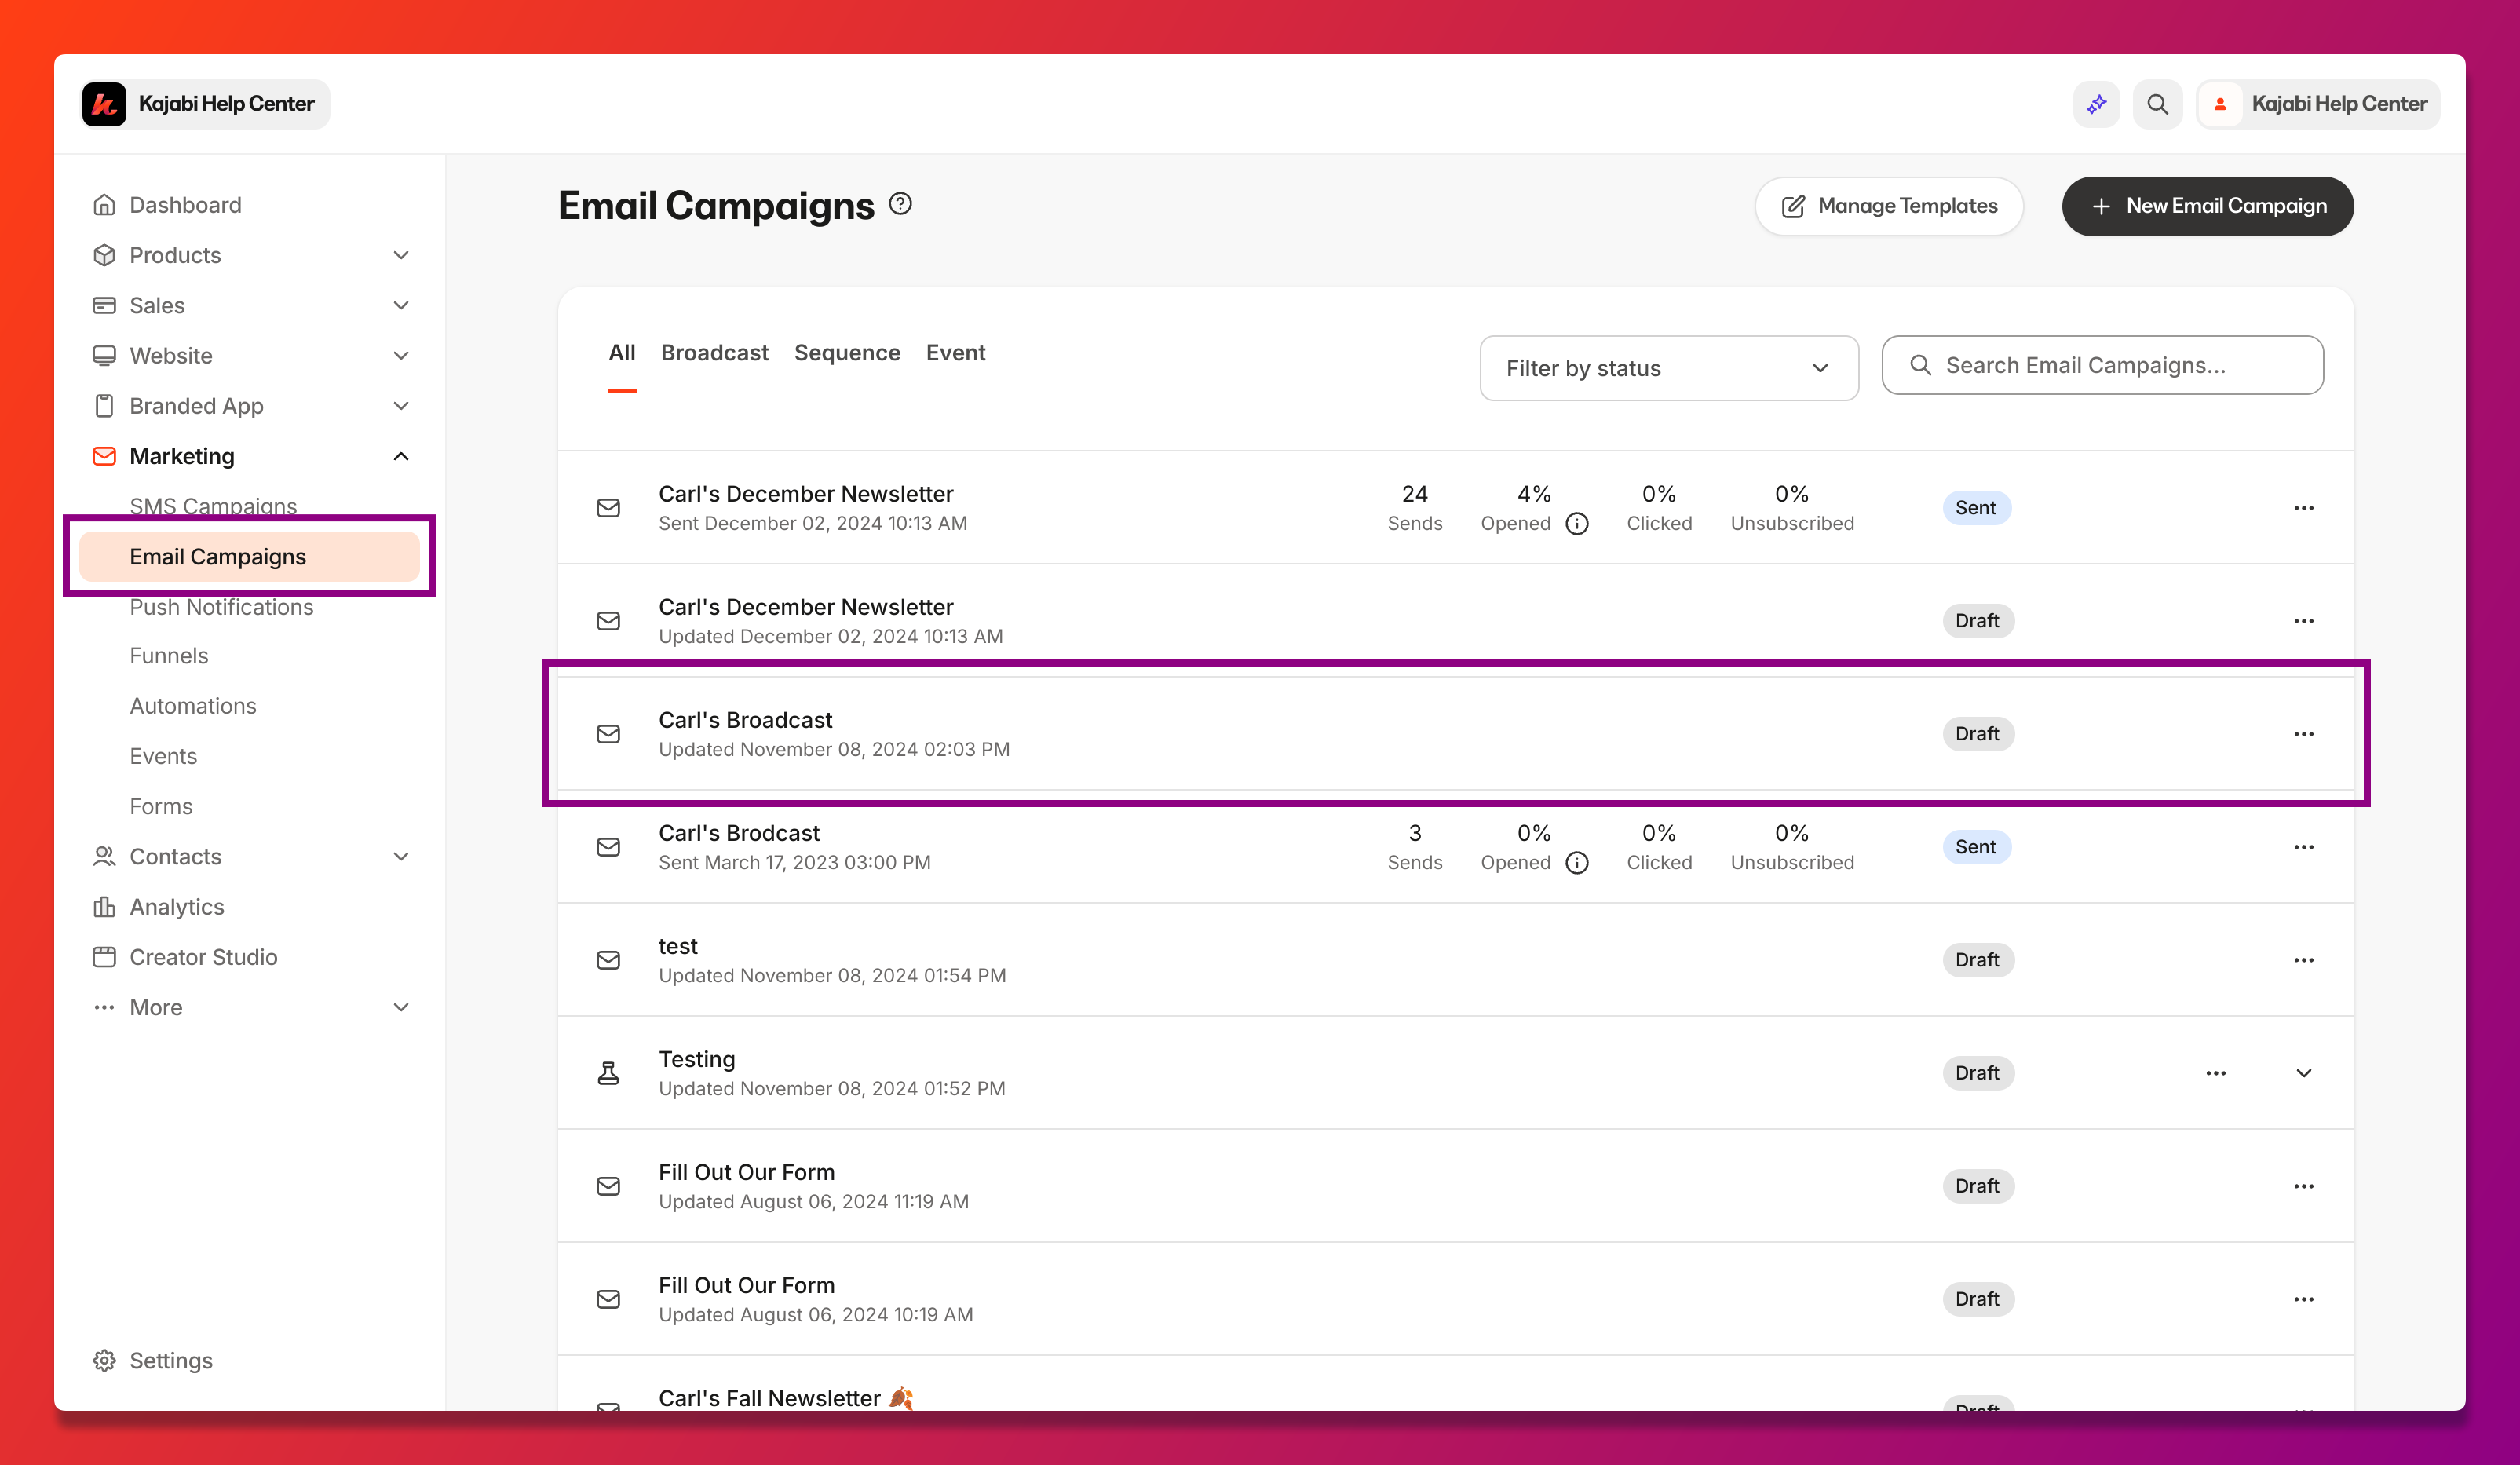Open Push Notifications submenu item
This screenshot has width=2520, height=1465.
point(221,607)
